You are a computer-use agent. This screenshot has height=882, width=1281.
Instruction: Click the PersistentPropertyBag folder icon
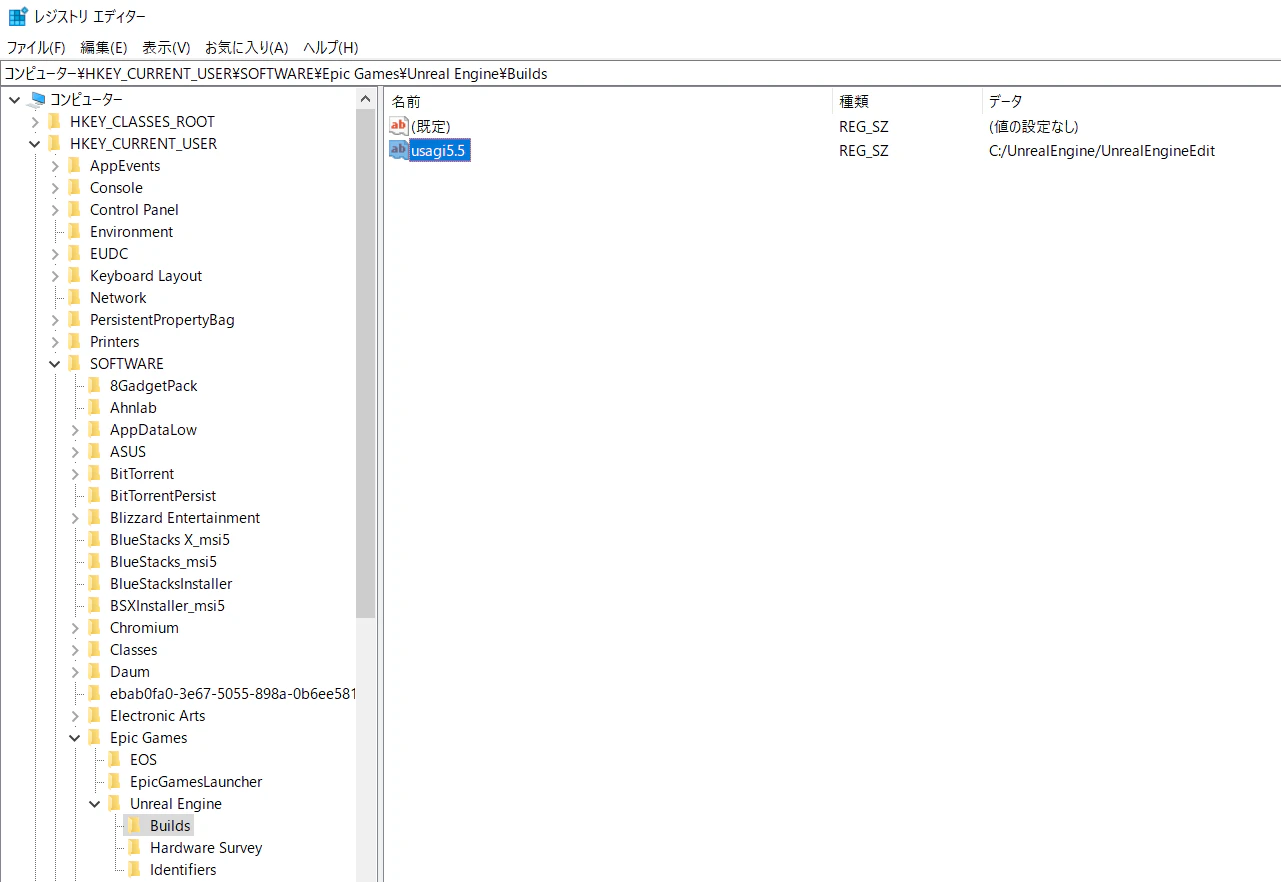coord(74,319)
